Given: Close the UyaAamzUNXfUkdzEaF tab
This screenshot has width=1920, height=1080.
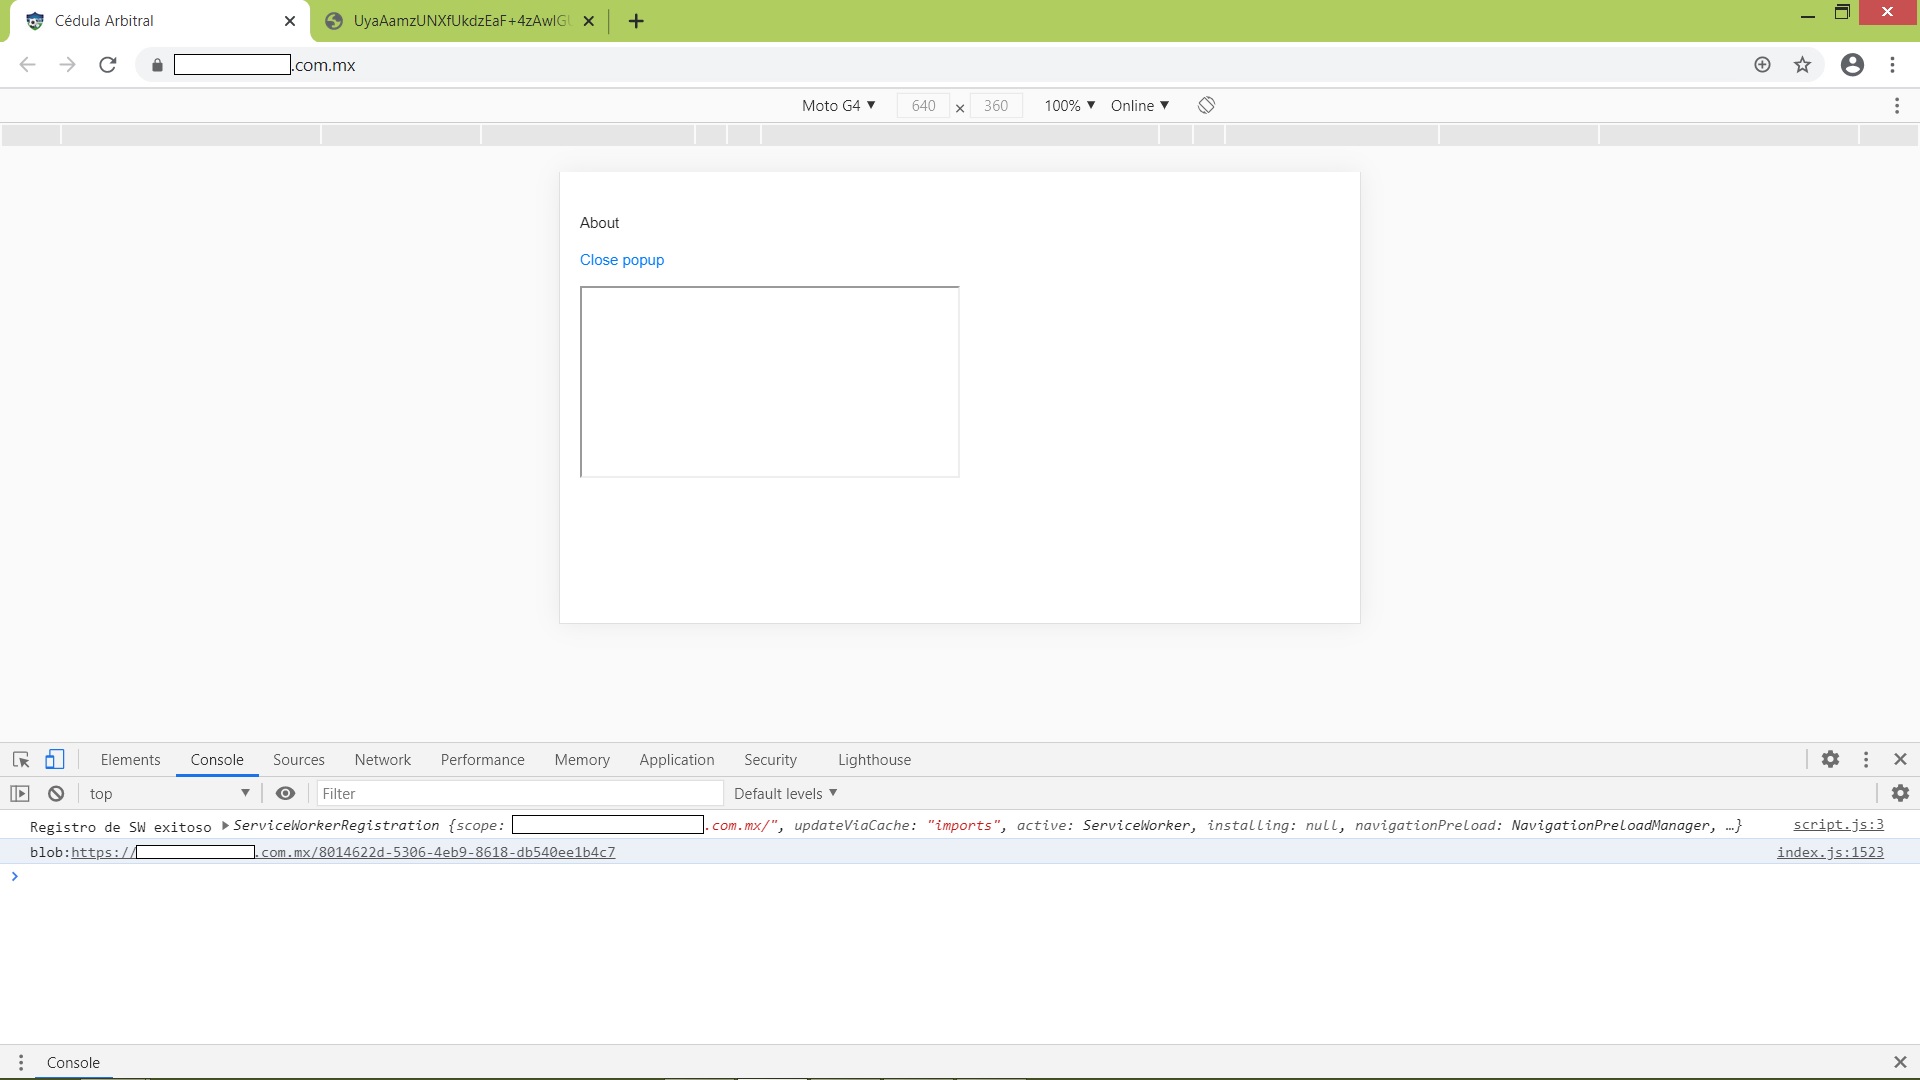Looking at the screenshot, I should pyautogui.click(x=589, y=21).
